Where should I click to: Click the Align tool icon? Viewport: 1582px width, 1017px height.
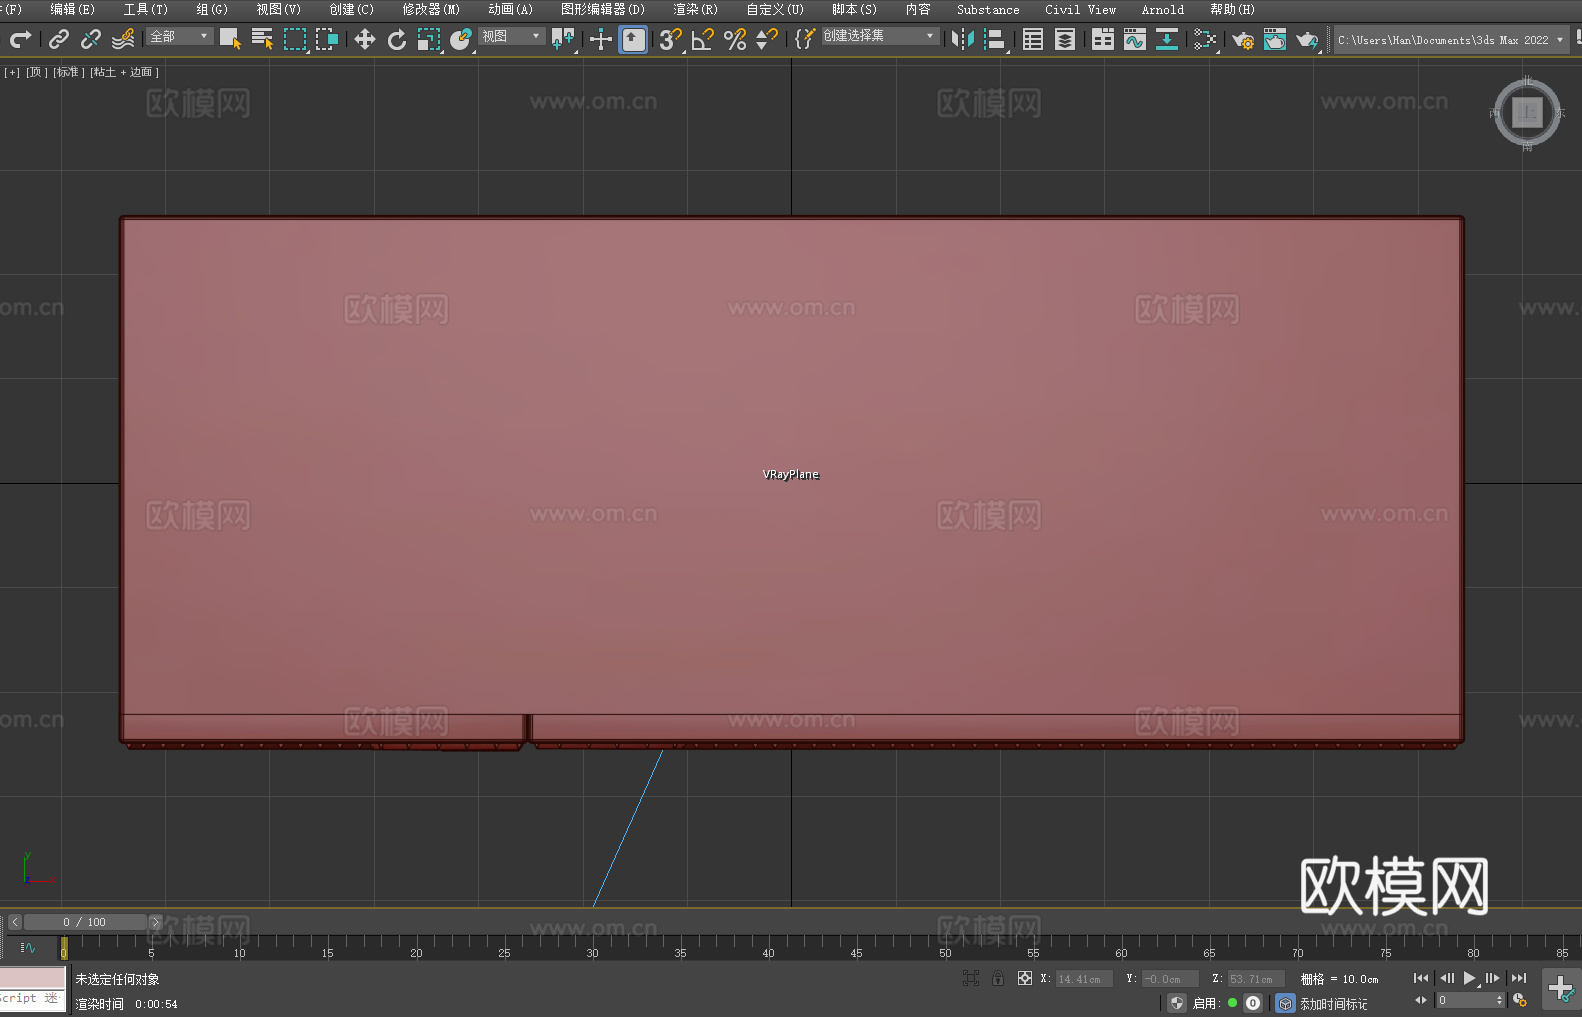(995, 39)
